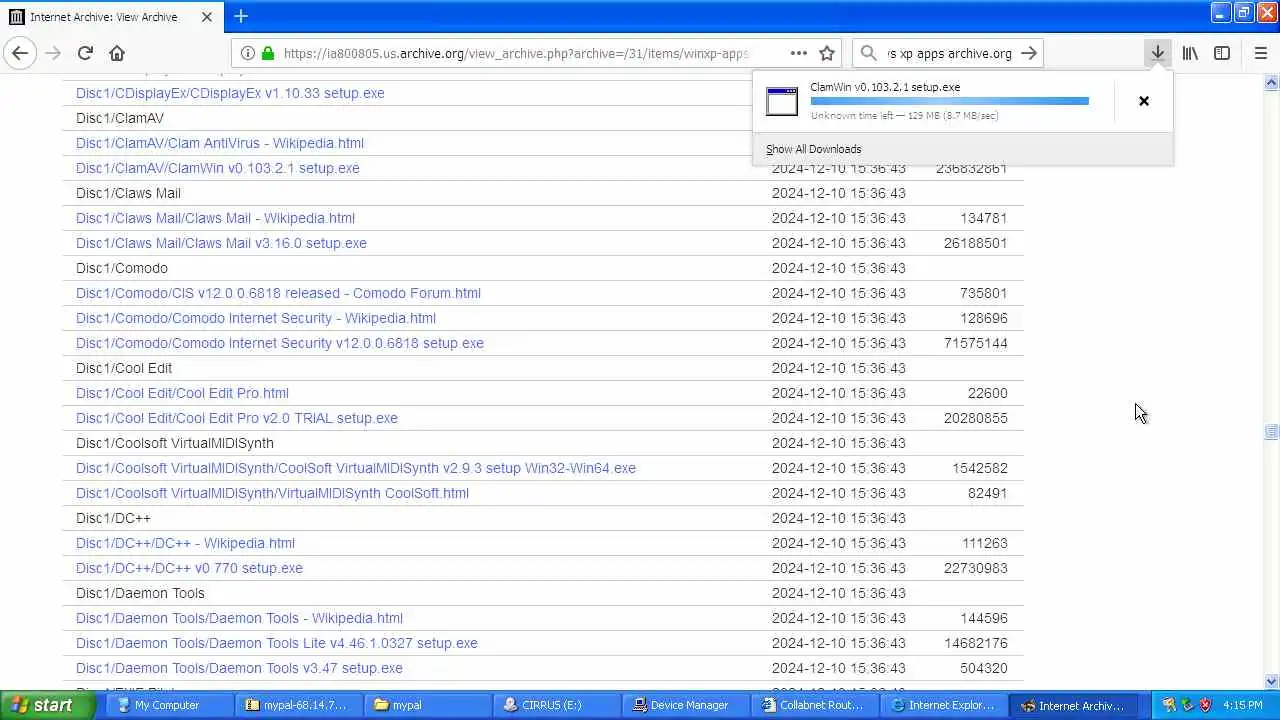This screenshot has width=1280, height=720.
Task: Open CoolSoft VirtualMIDISynth v2.9.3 setup link
Action: (356, 468)
